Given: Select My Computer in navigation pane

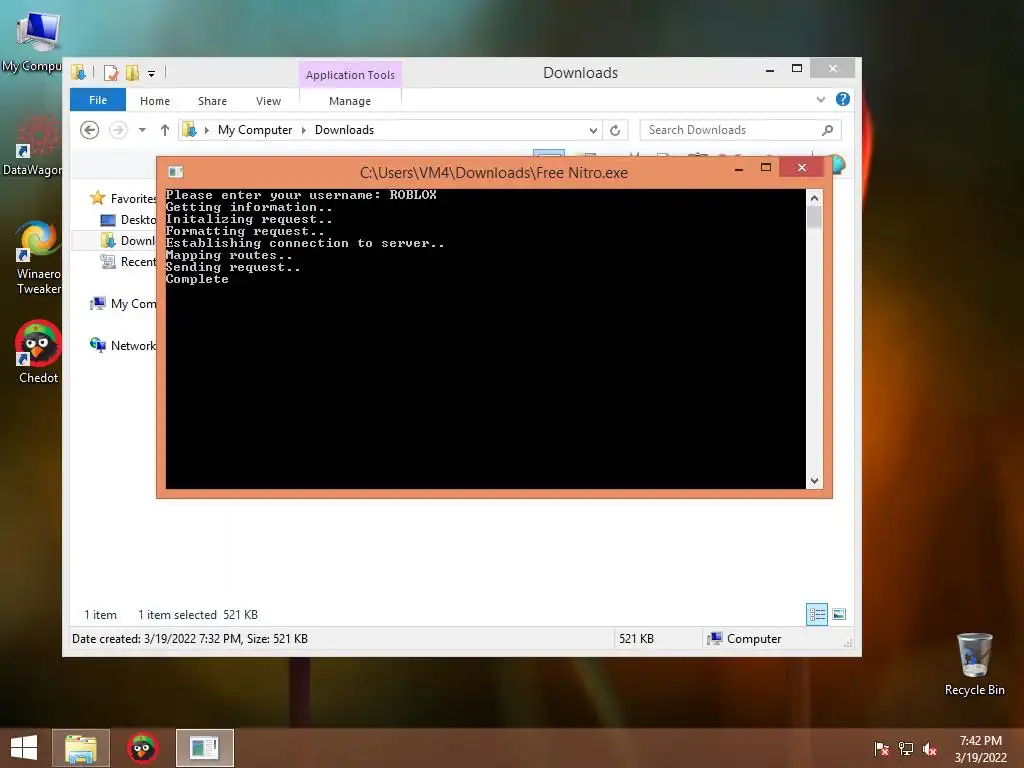Looking at the screenshot, I should 123,304.
